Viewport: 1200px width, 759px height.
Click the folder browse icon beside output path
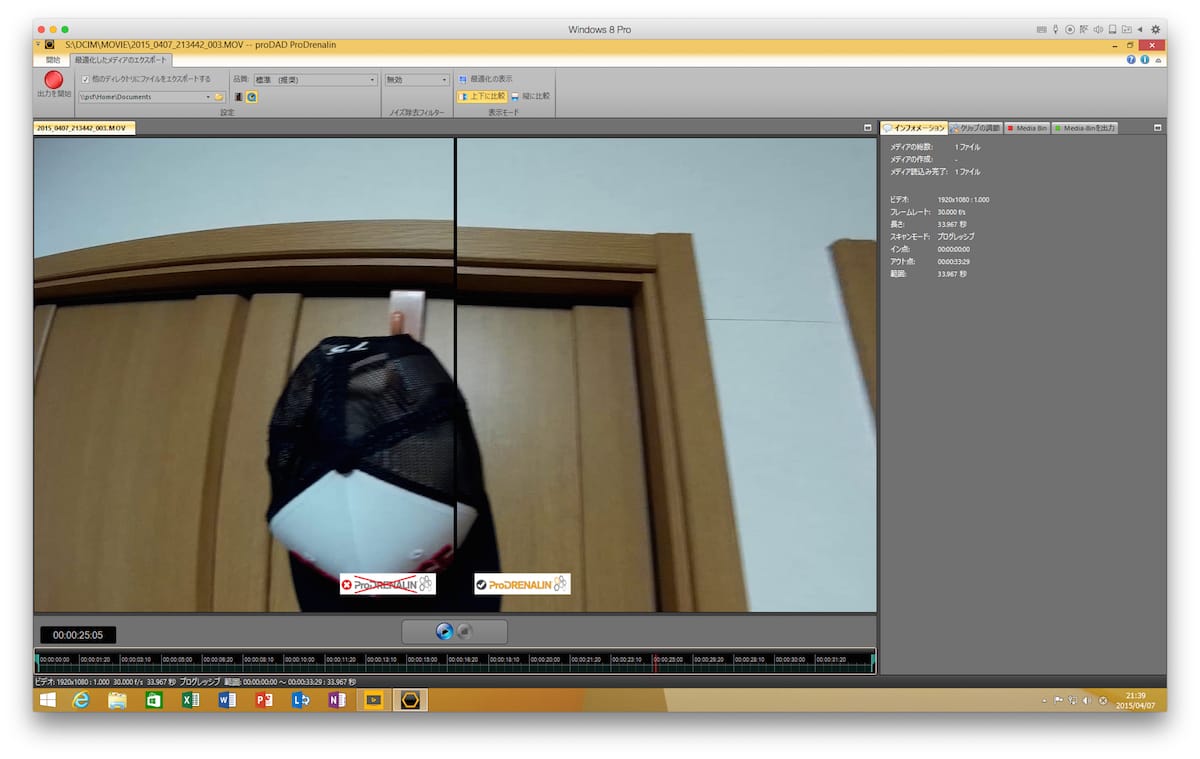coord(219,97)
